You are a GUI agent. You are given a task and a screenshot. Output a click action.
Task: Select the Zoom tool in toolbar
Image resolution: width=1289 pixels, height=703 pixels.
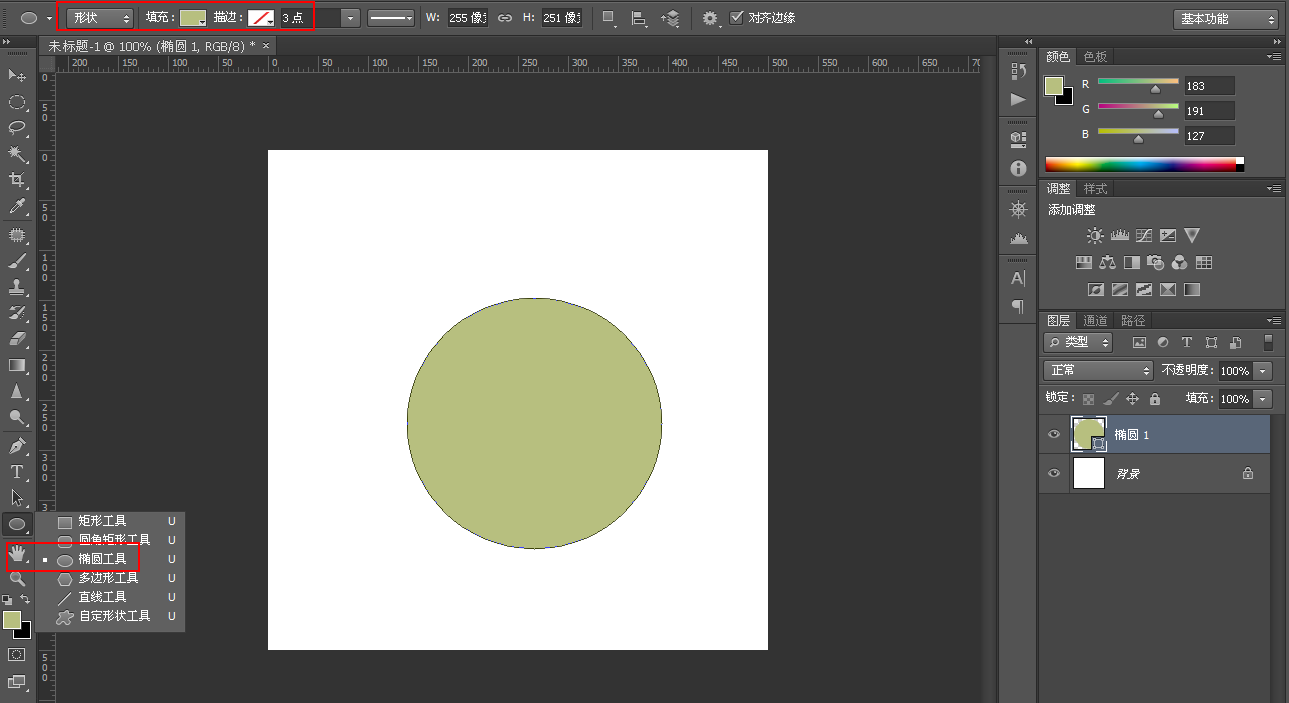click(x=17, y=579)
